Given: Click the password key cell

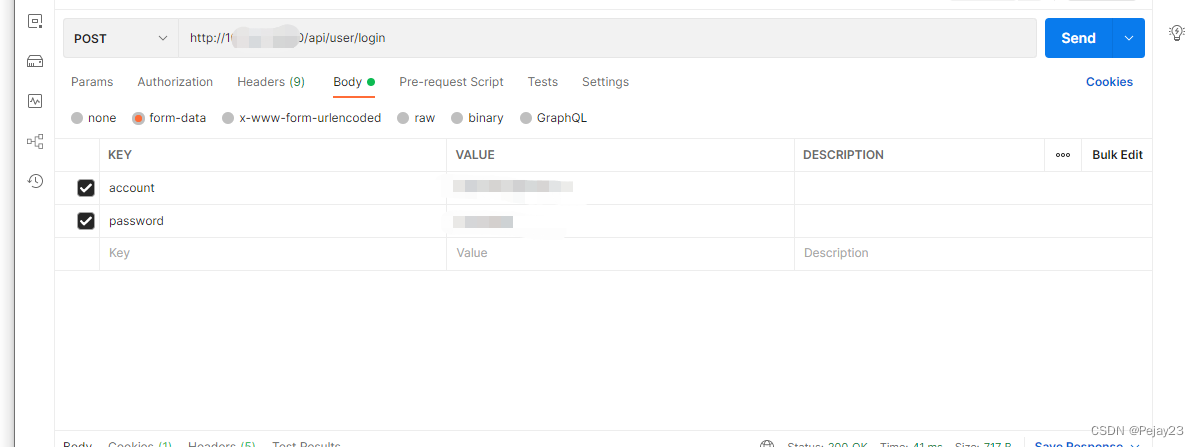Looking at the screenshot, I should [273, 221].
